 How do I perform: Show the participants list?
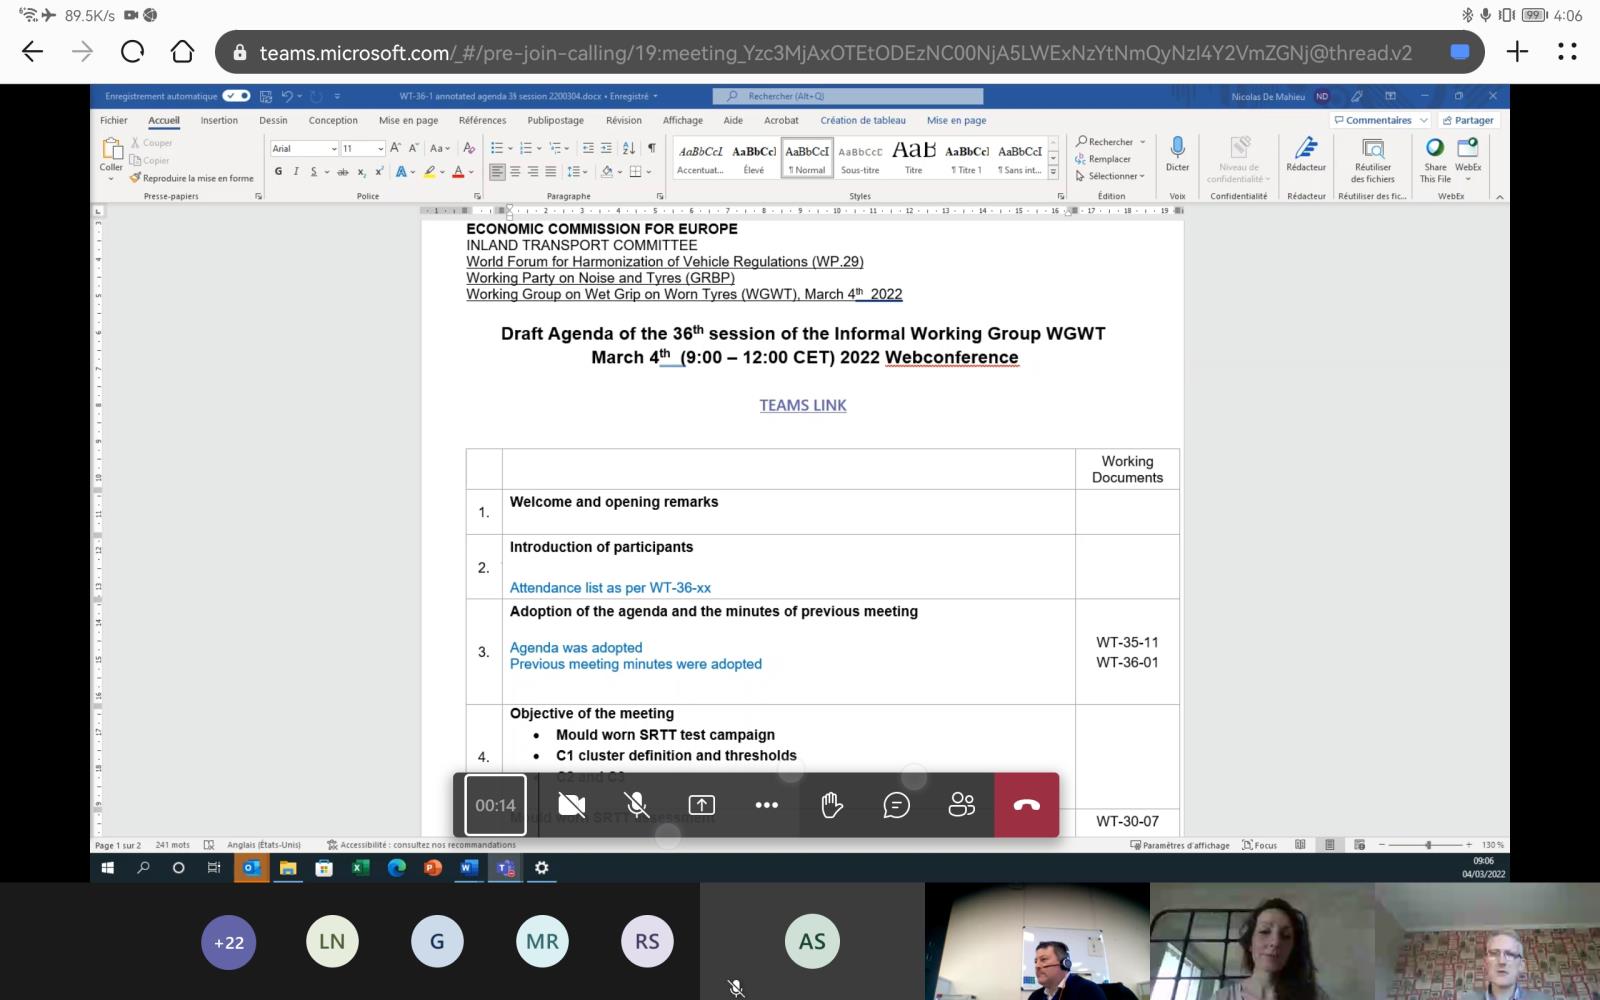961,805
